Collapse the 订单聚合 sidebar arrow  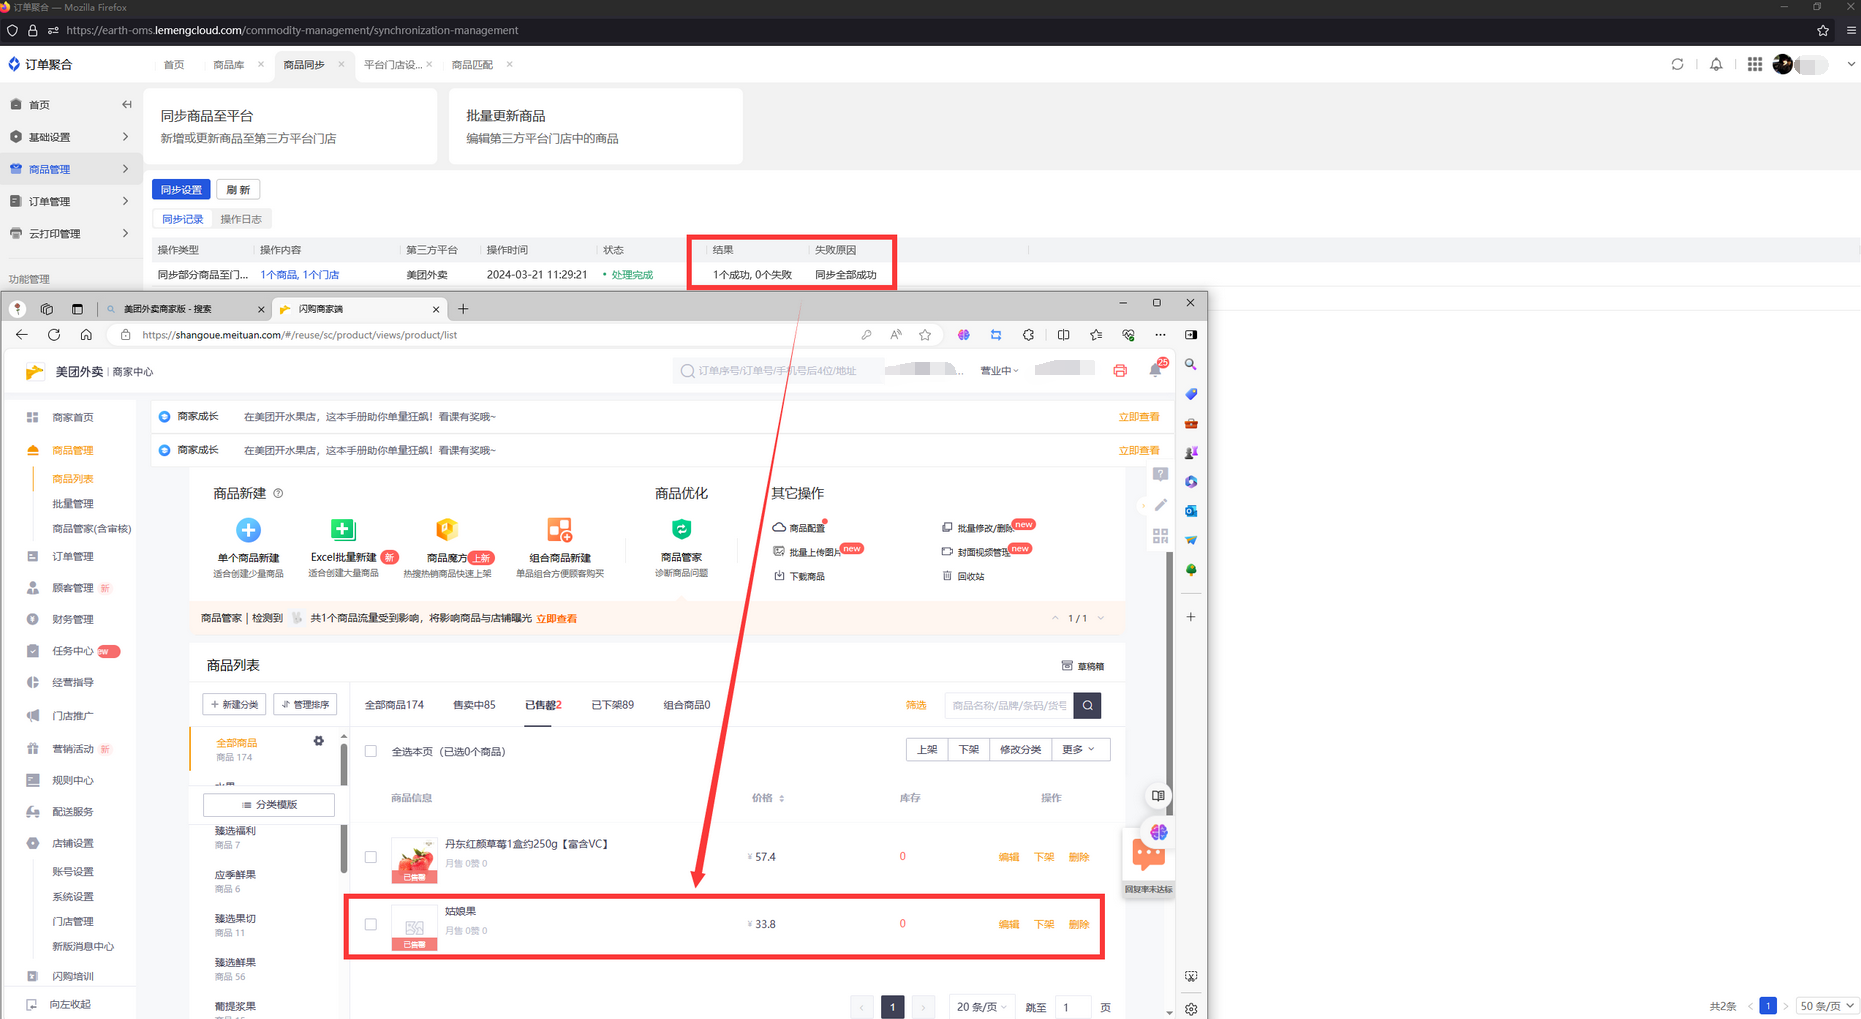126,104
